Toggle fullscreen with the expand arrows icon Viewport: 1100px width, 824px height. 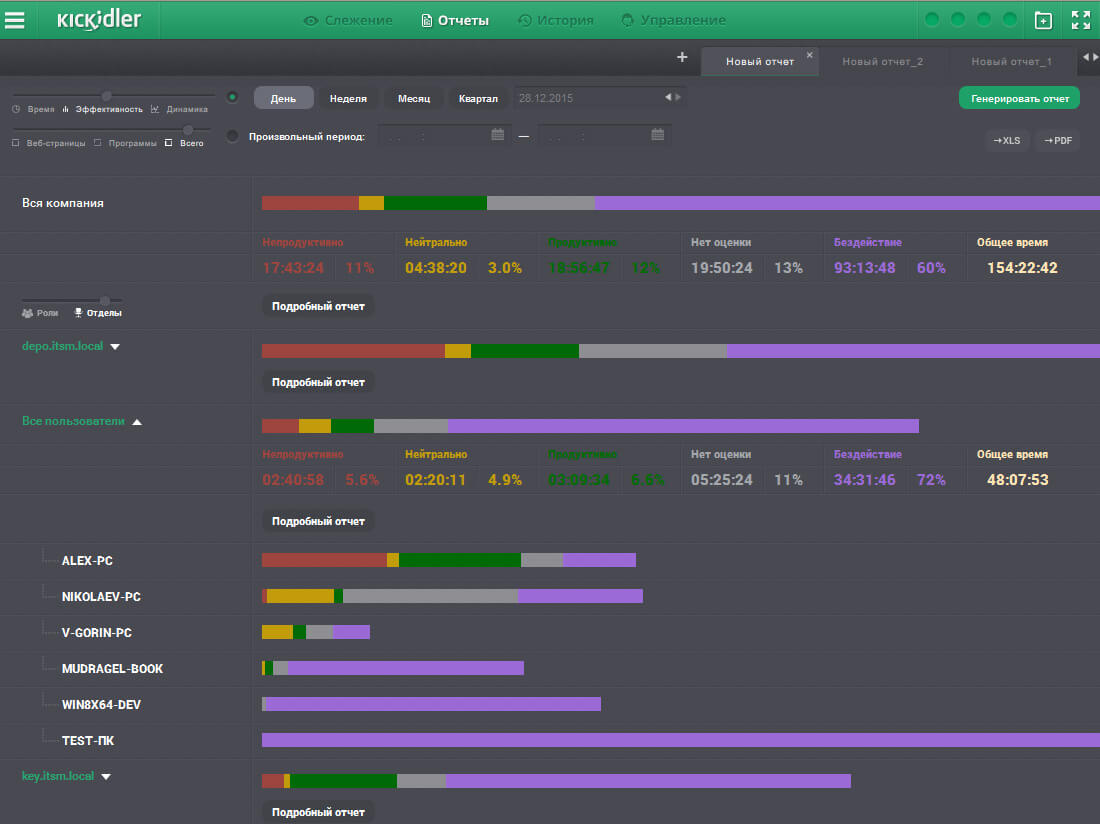[x=1080, y=20]
